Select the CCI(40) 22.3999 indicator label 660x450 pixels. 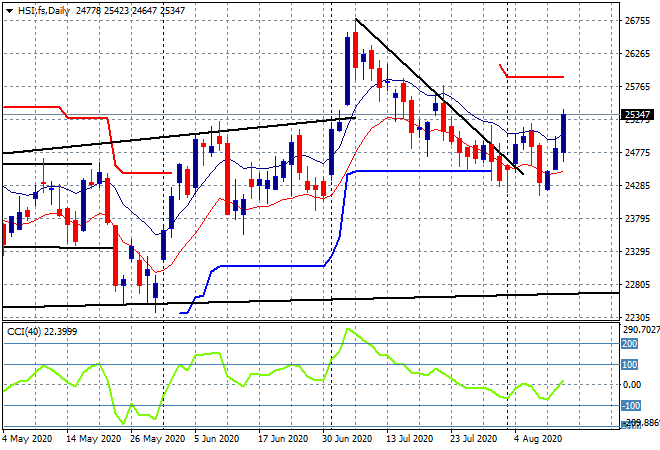pos(42,332)
